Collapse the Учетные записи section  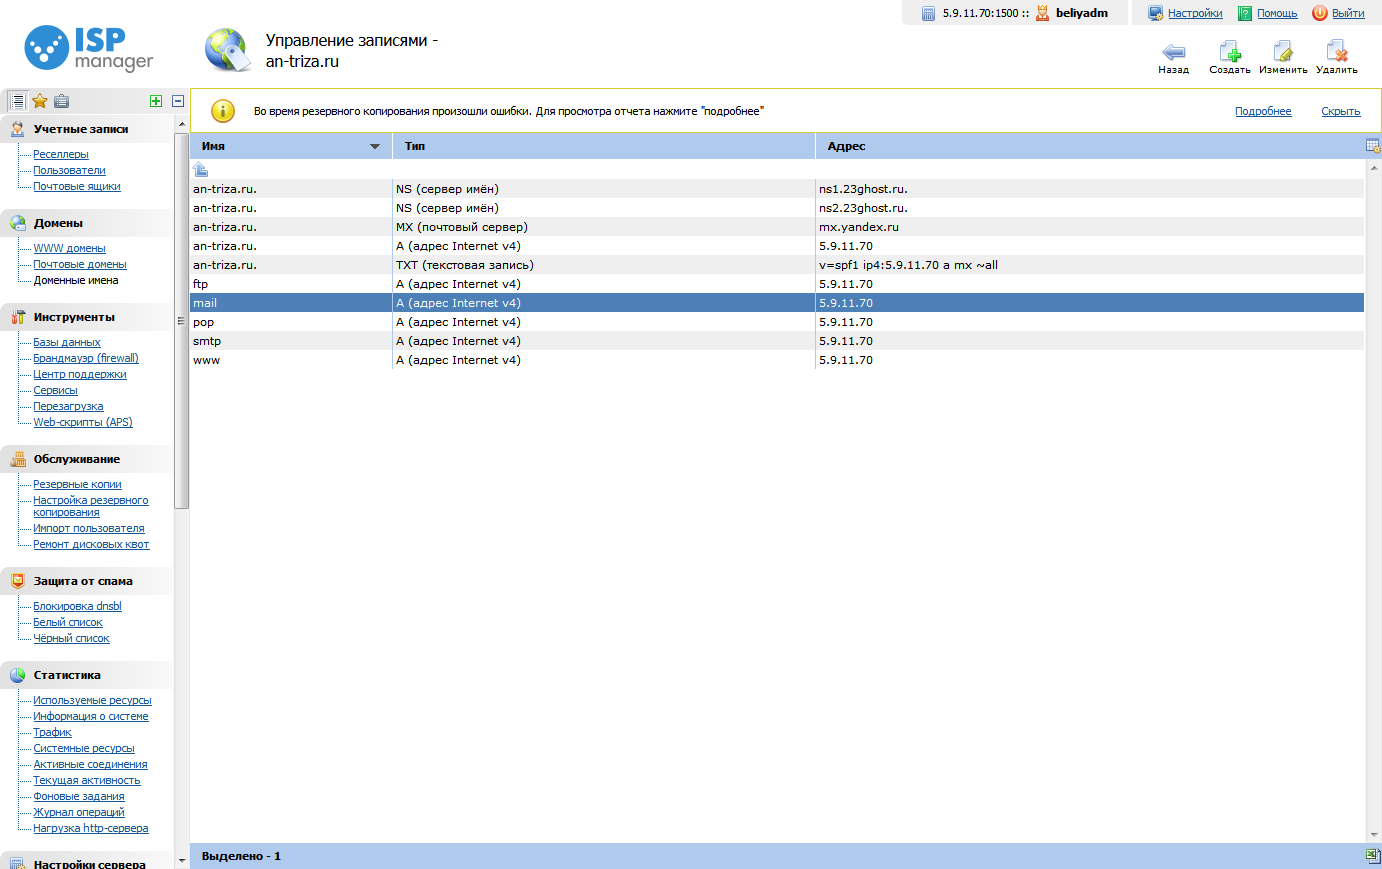click(86, 129)
